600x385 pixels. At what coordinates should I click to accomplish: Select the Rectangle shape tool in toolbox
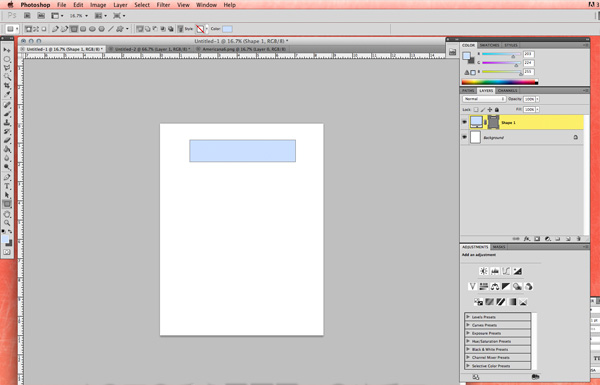(x=7, y=204)
